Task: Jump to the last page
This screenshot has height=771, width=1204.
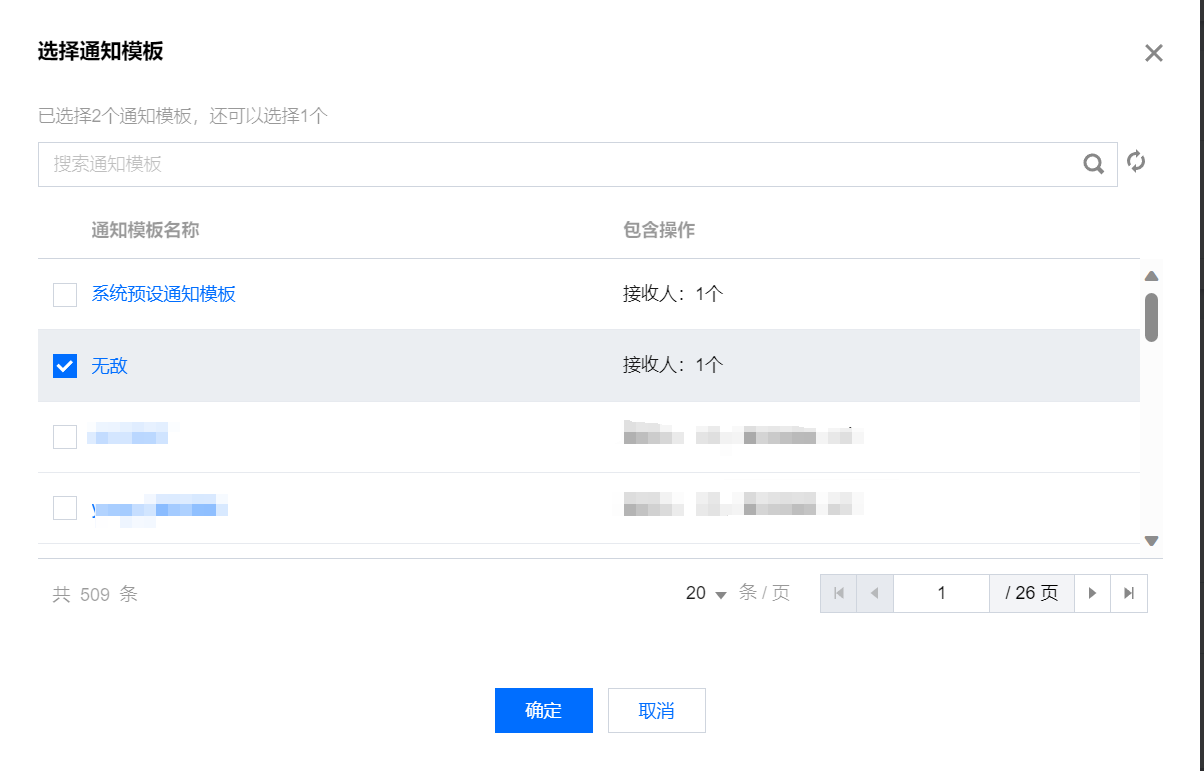Action: coord(1129,593)
